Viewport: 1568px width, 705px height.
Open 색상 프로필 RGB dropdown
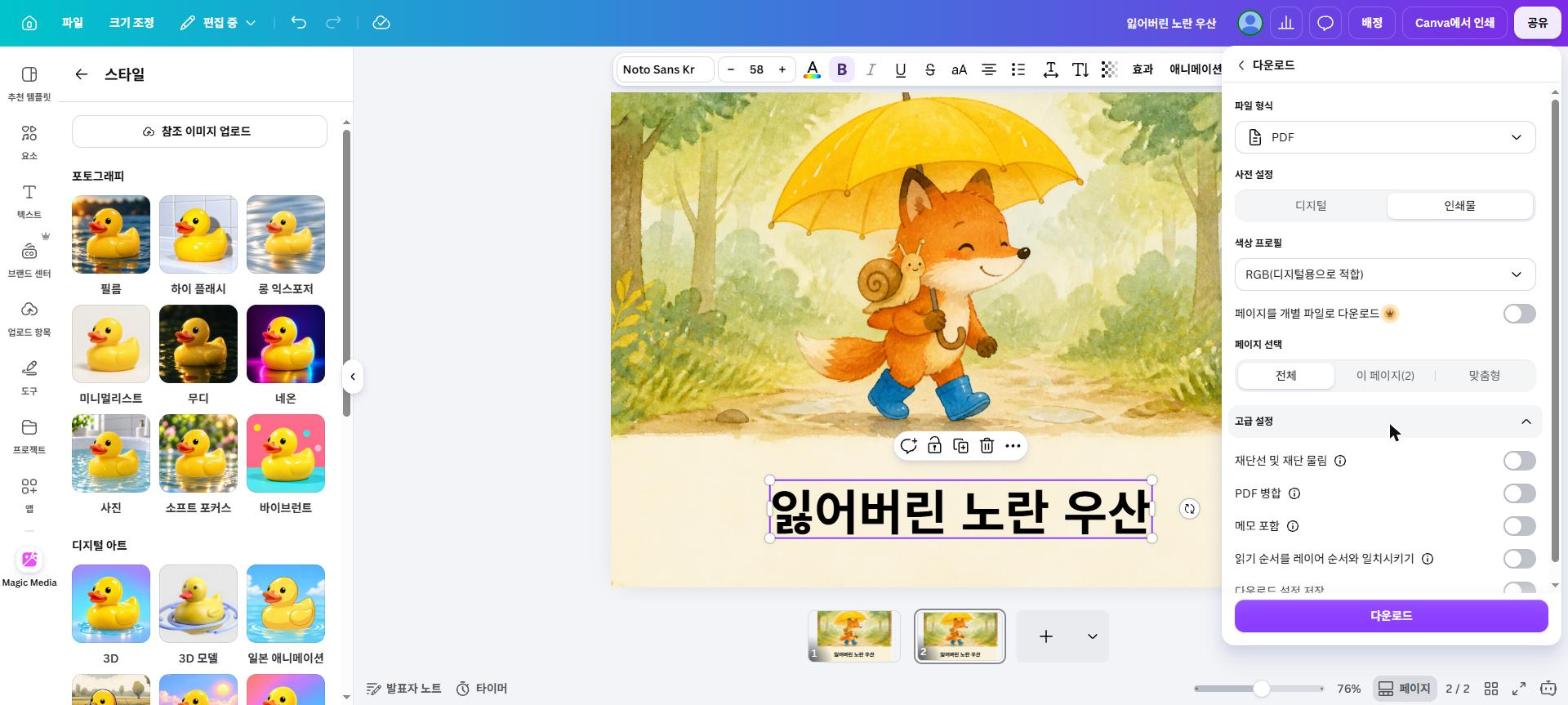(1385, 274)
